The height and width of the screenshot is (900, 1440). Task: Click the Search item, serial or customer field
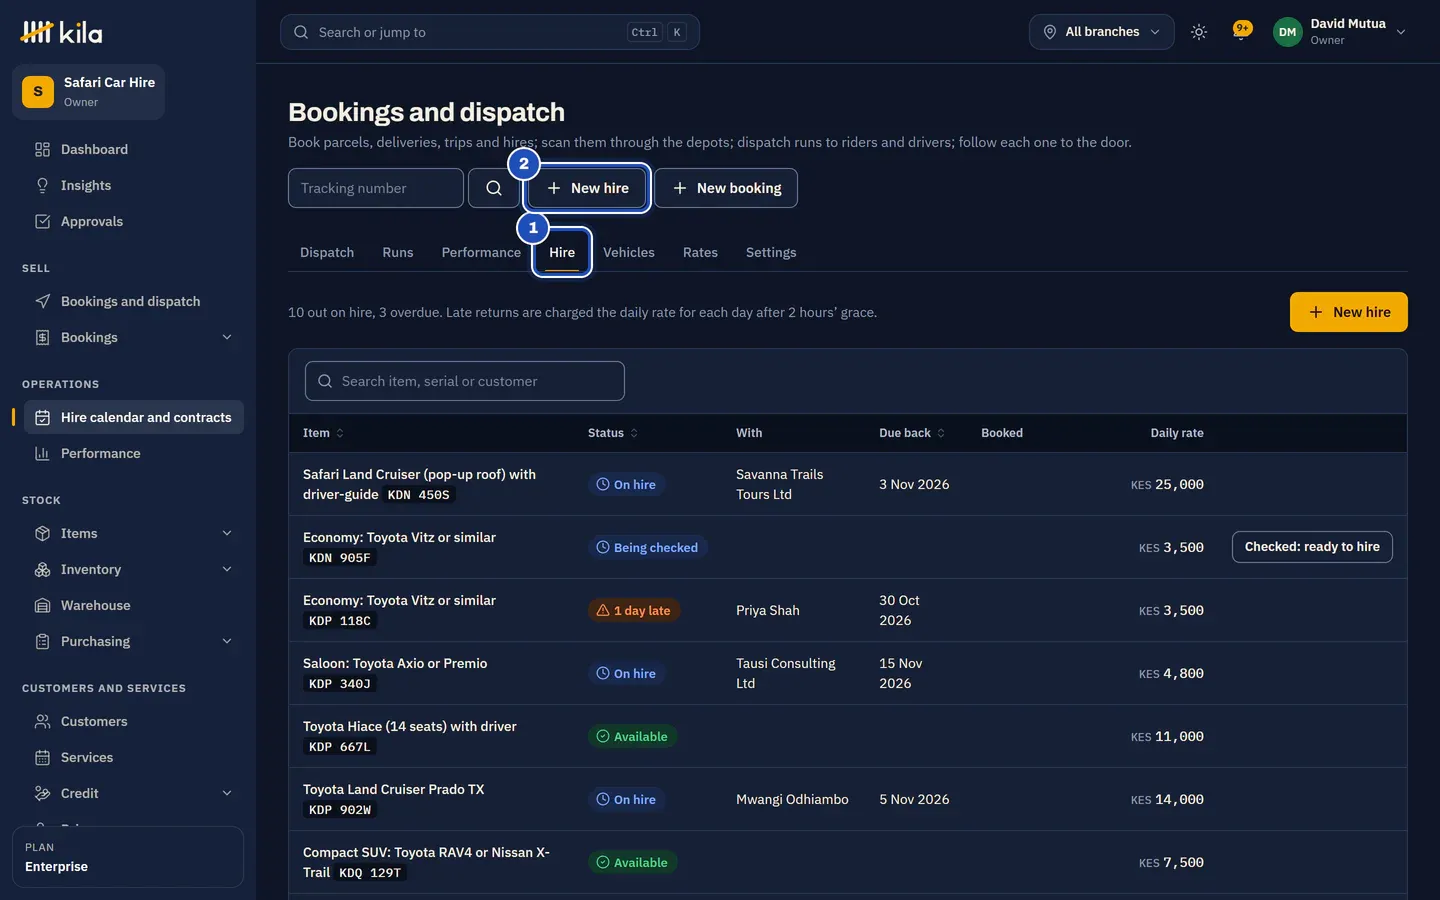click(x=465, y=381)
